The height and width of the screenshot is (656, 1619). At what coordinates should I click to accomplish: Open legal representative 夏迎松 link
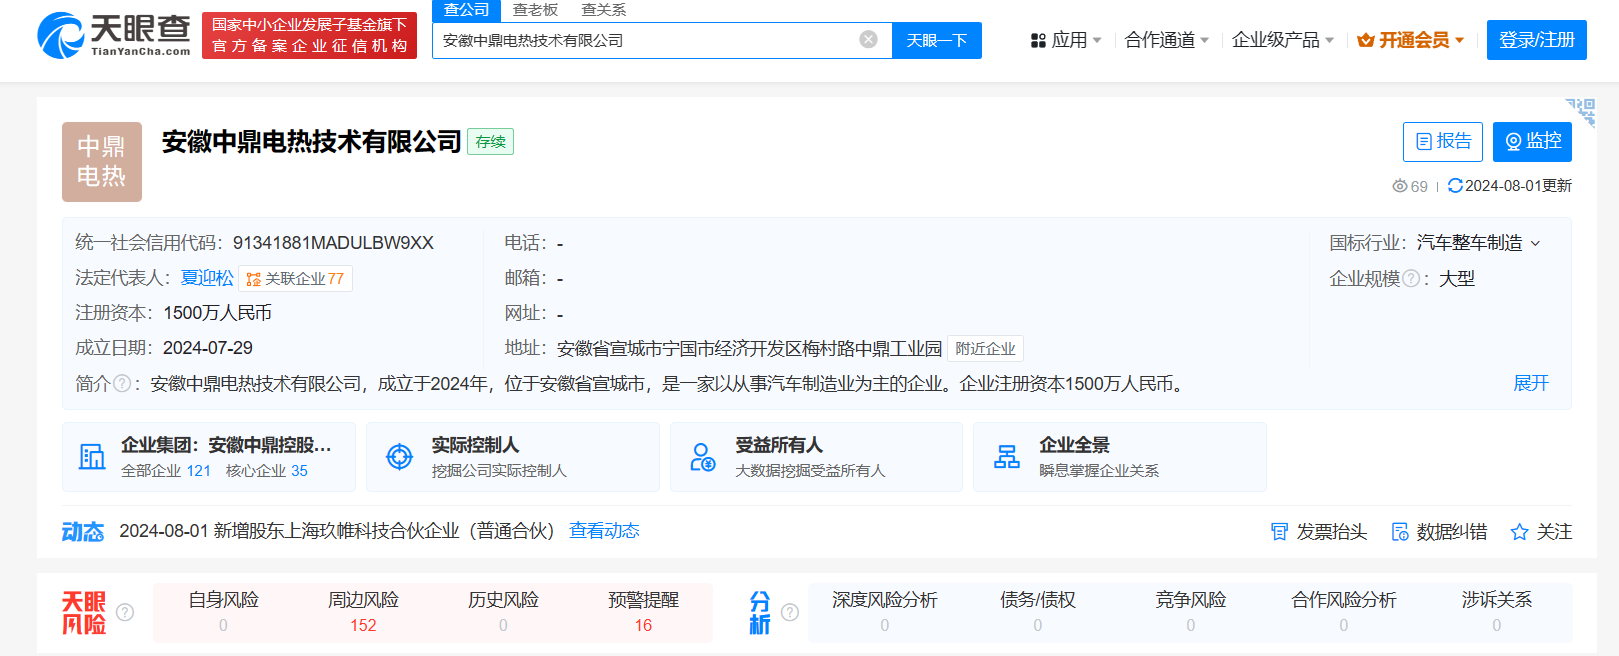[207, 278]
